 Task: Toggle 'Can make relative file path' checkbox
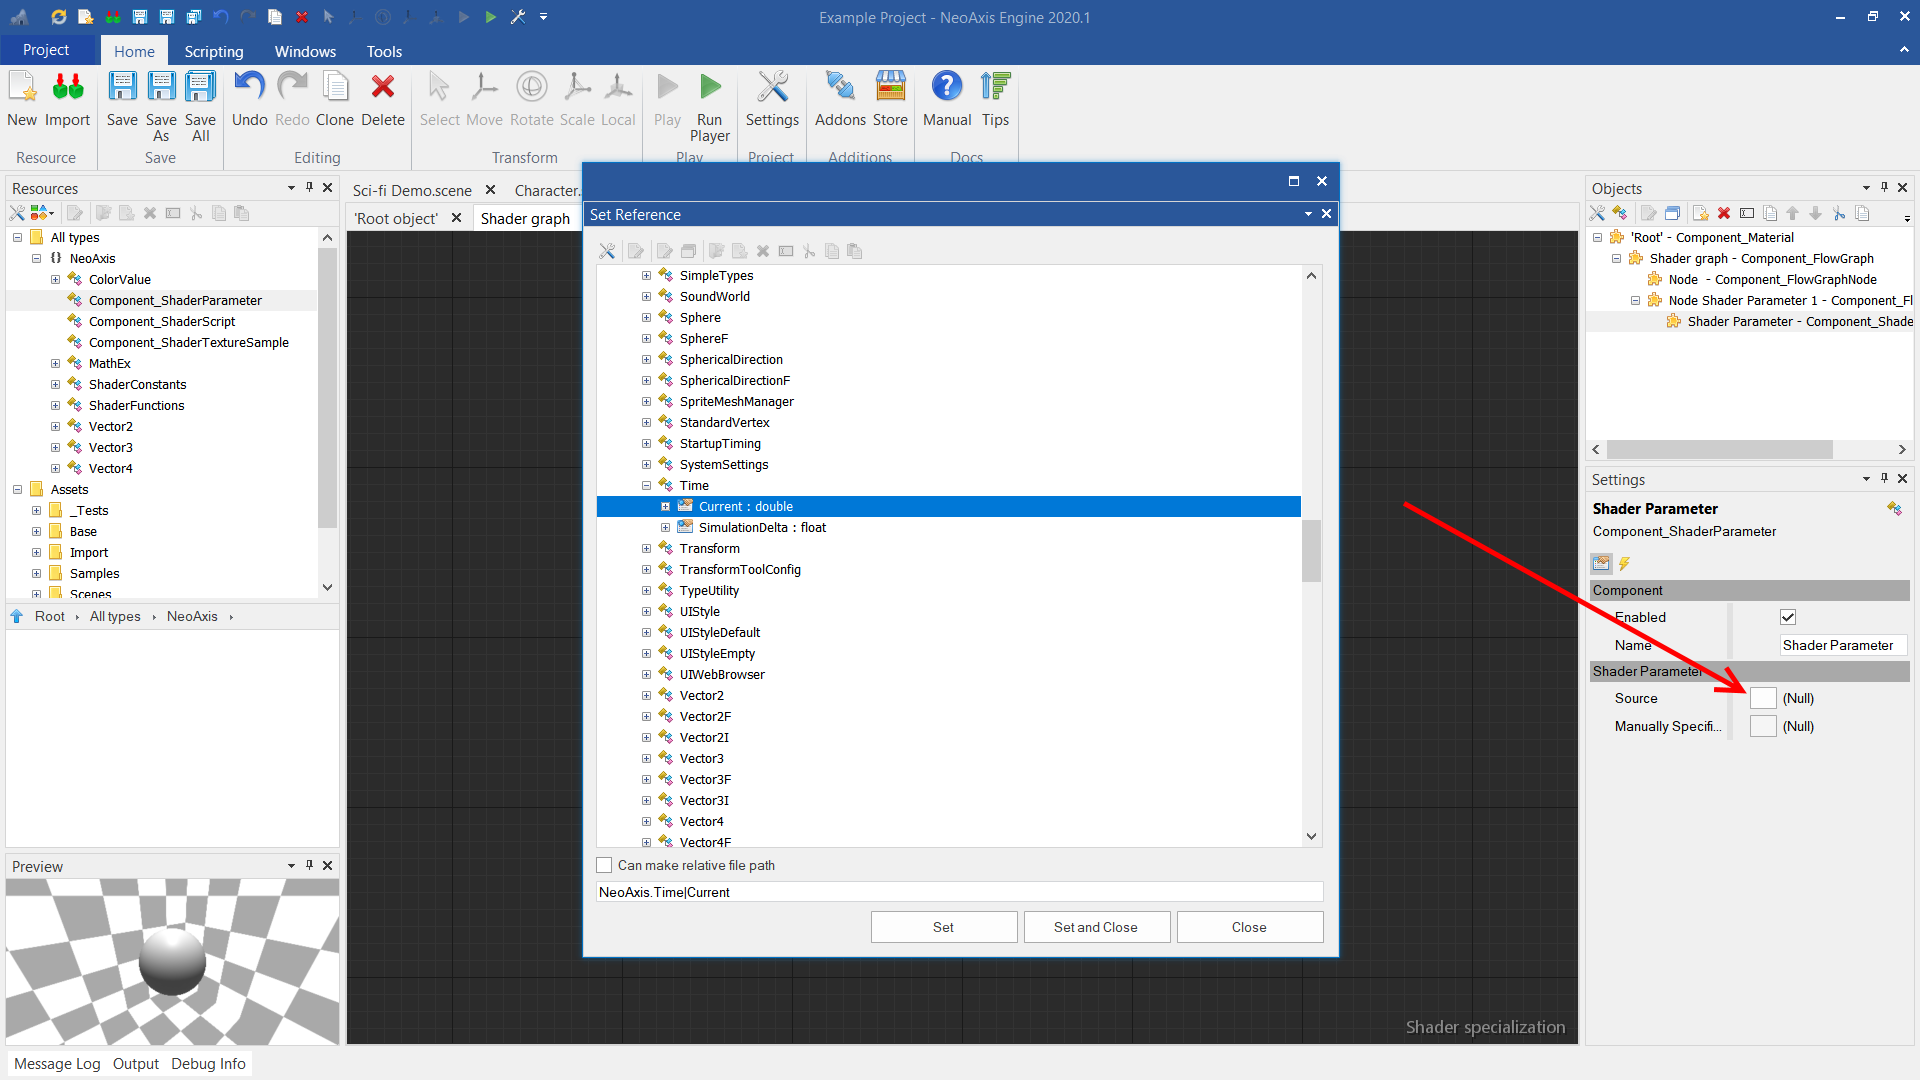click(x=605, y=866)
